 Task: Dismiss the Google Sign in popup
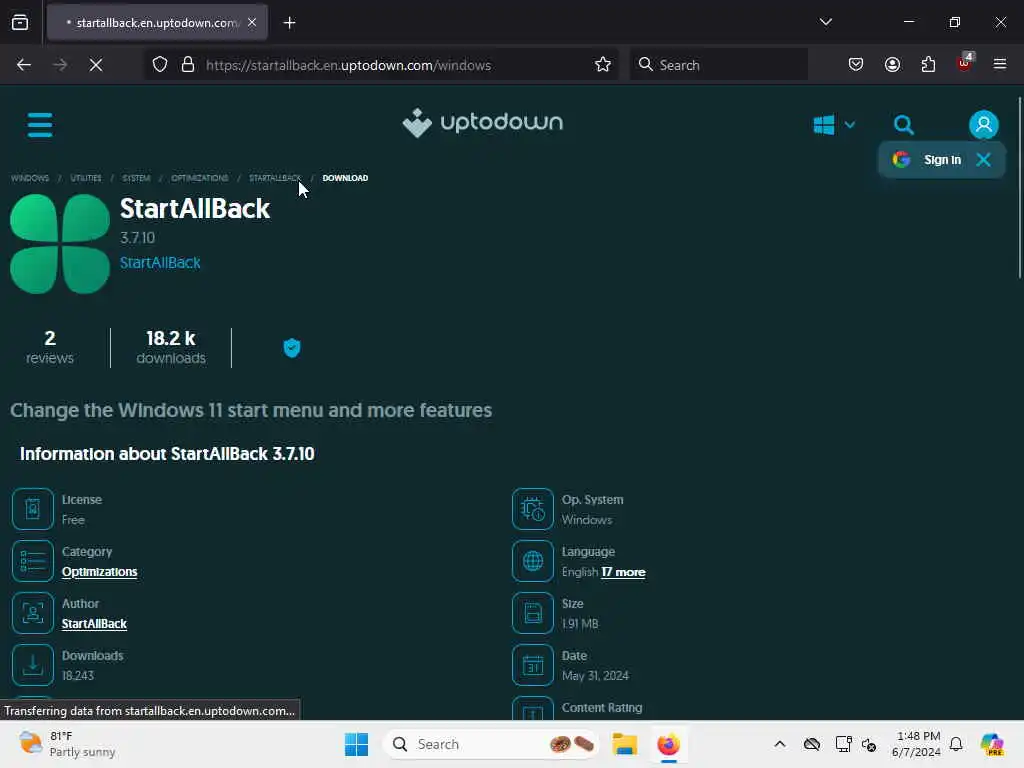click(x=984, y=159)
